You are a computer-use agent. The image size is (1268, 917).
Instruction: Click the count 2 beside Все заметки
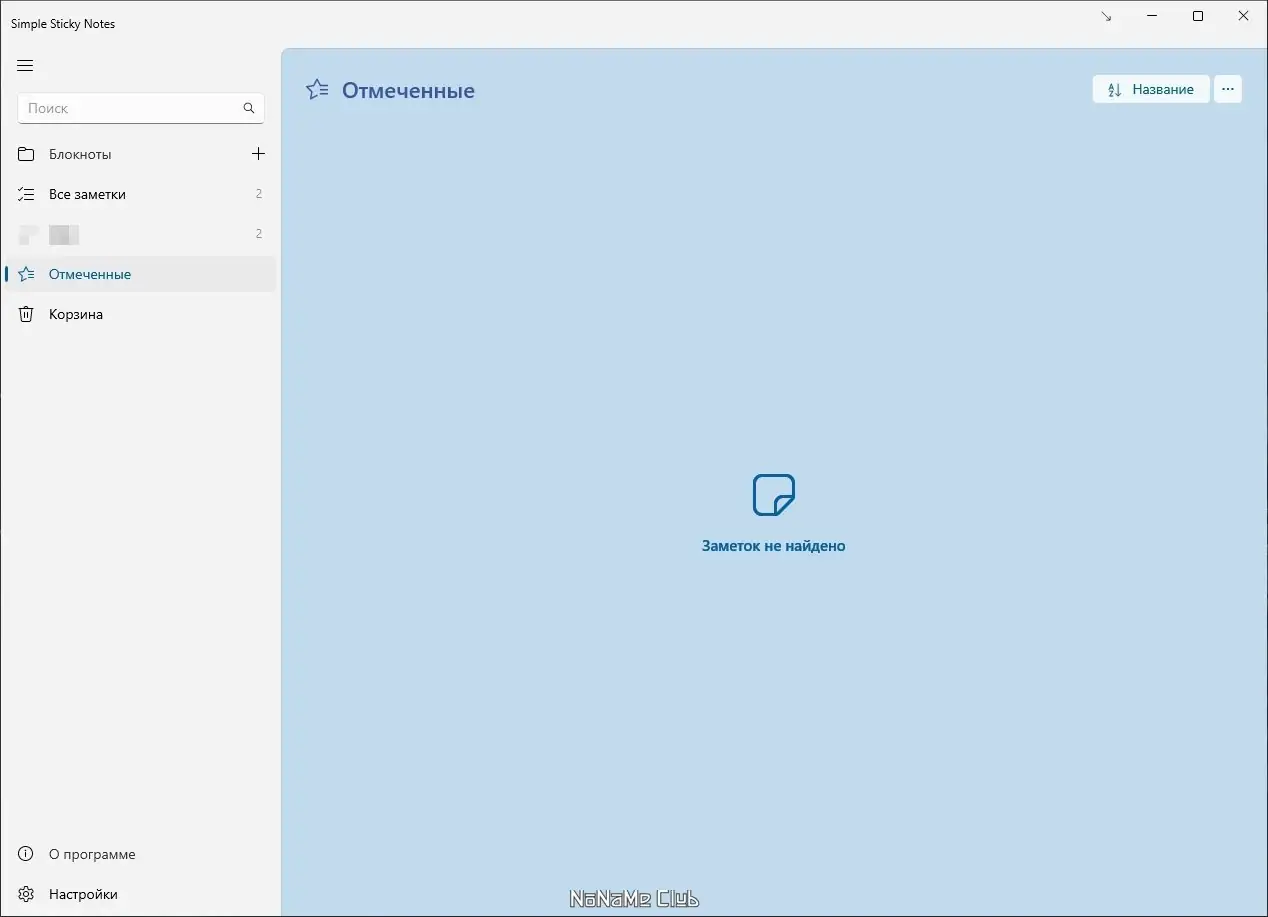click(259, 194)
